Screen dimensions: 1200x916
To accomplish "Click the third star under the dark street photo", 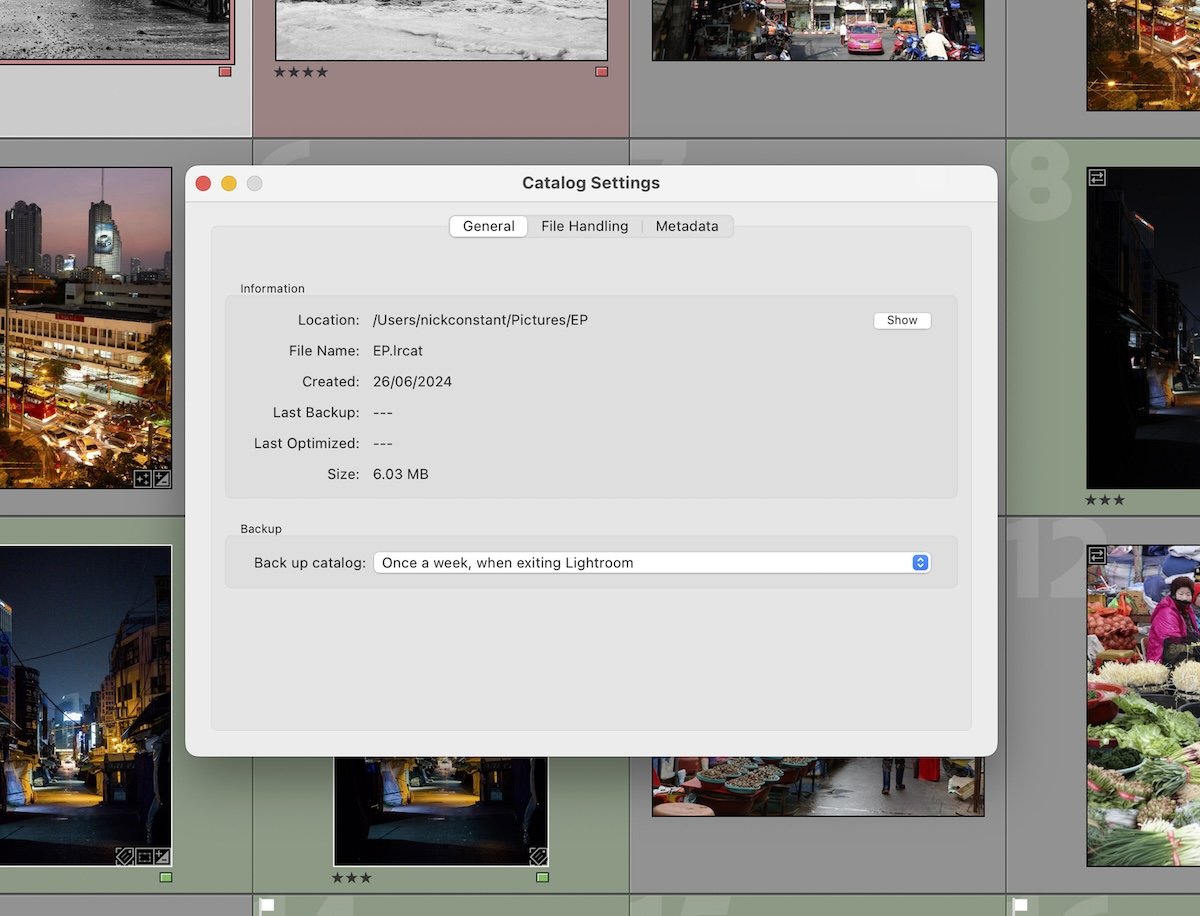I will (x=1118, y=500).
